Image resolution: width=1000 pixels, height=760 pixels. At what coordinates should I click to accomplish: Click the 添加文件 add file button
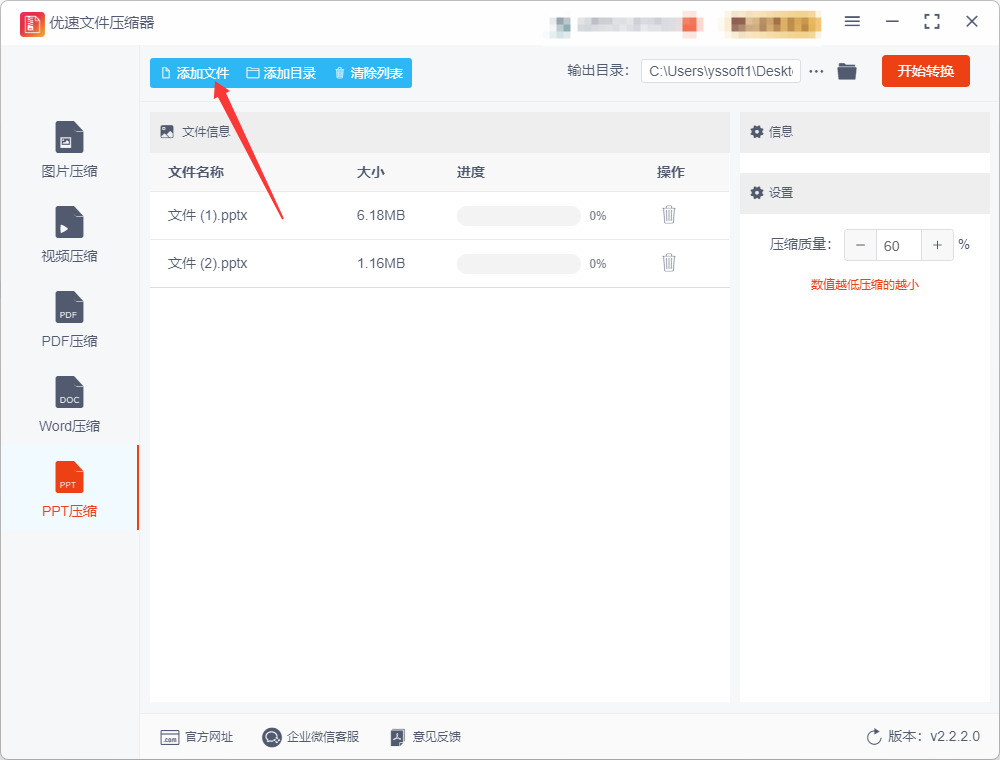195,73
